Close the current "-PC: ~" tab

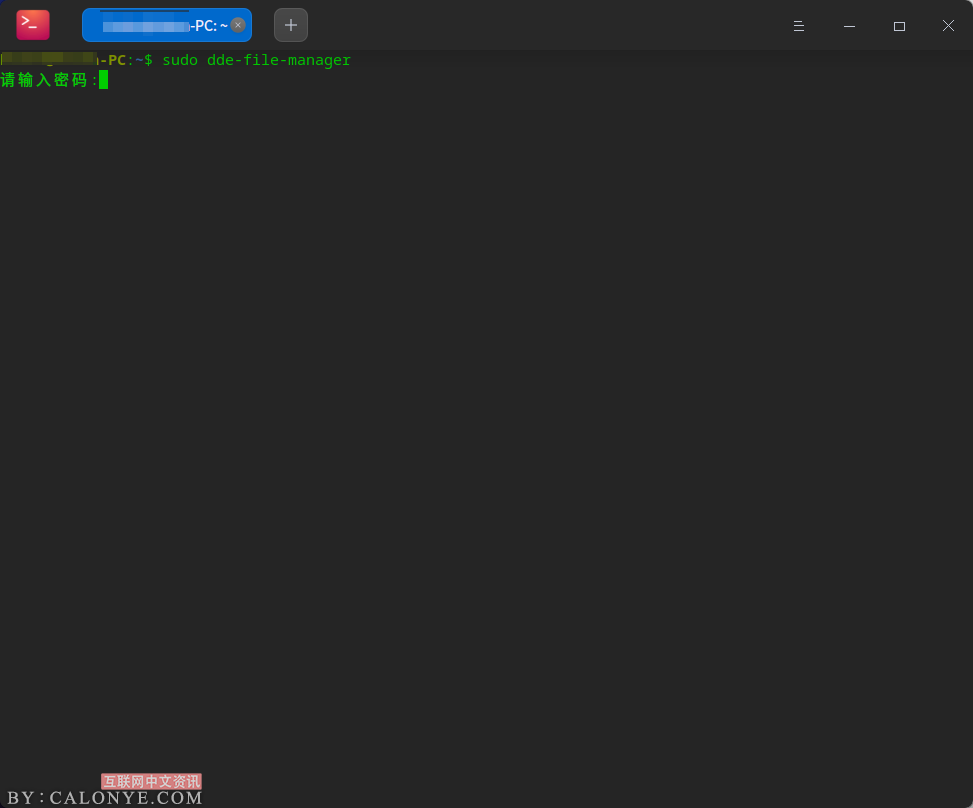point(238,25)
